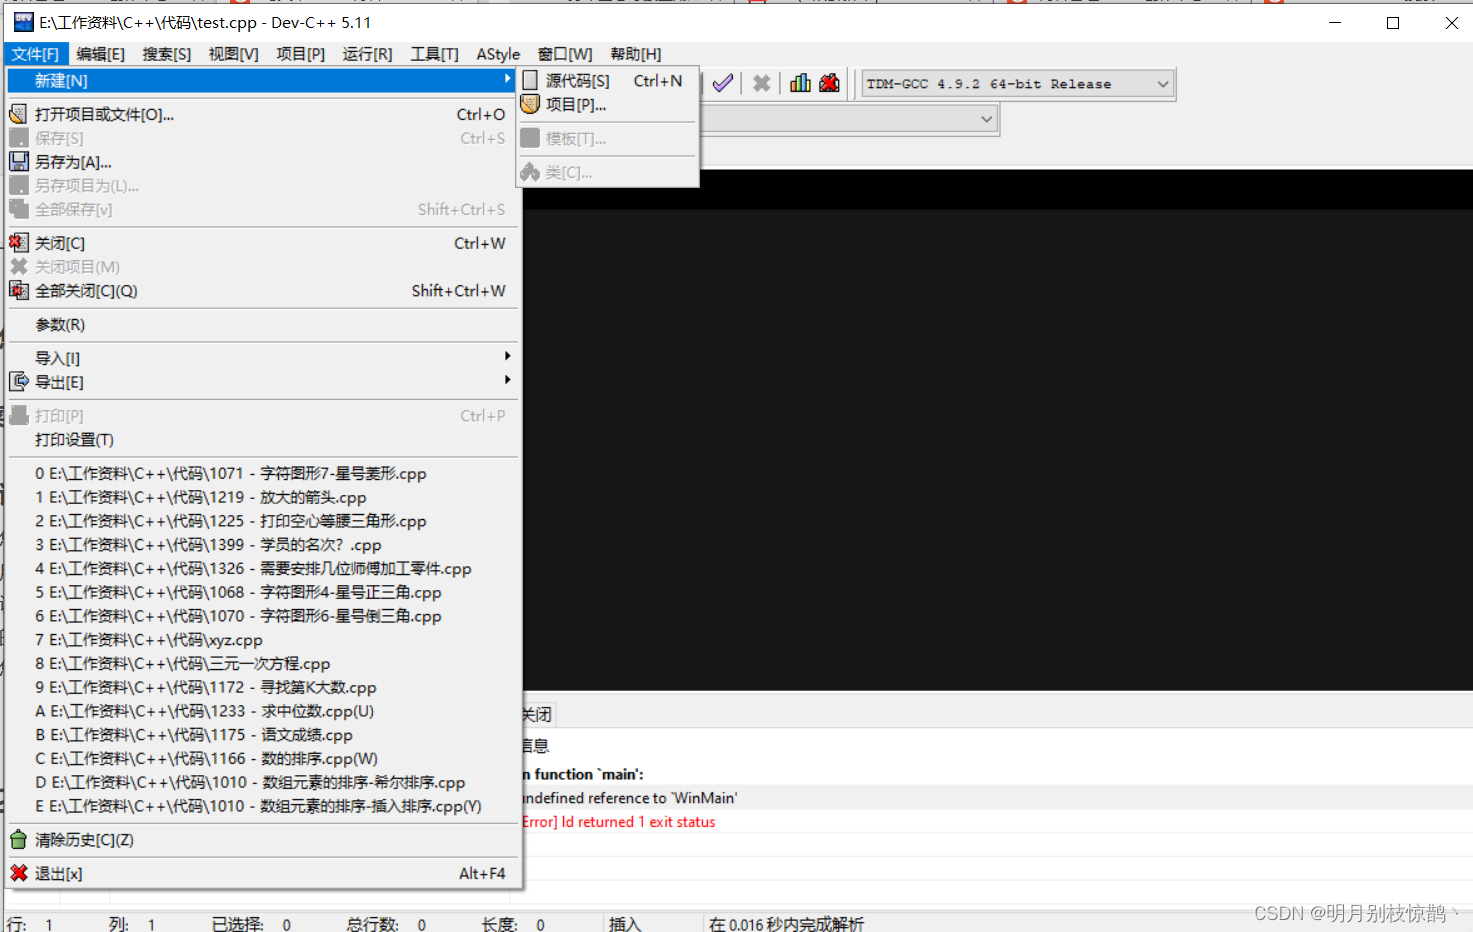
Task: Choose 关闭[C] menu entry
Action: 263,242
